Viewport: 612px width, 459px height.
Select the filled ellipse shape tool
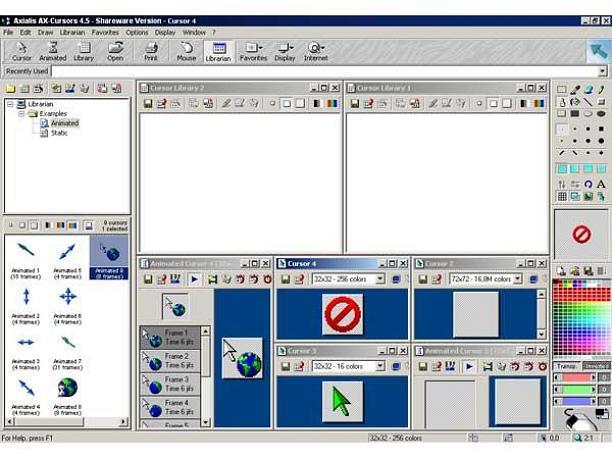click(601, 114)
